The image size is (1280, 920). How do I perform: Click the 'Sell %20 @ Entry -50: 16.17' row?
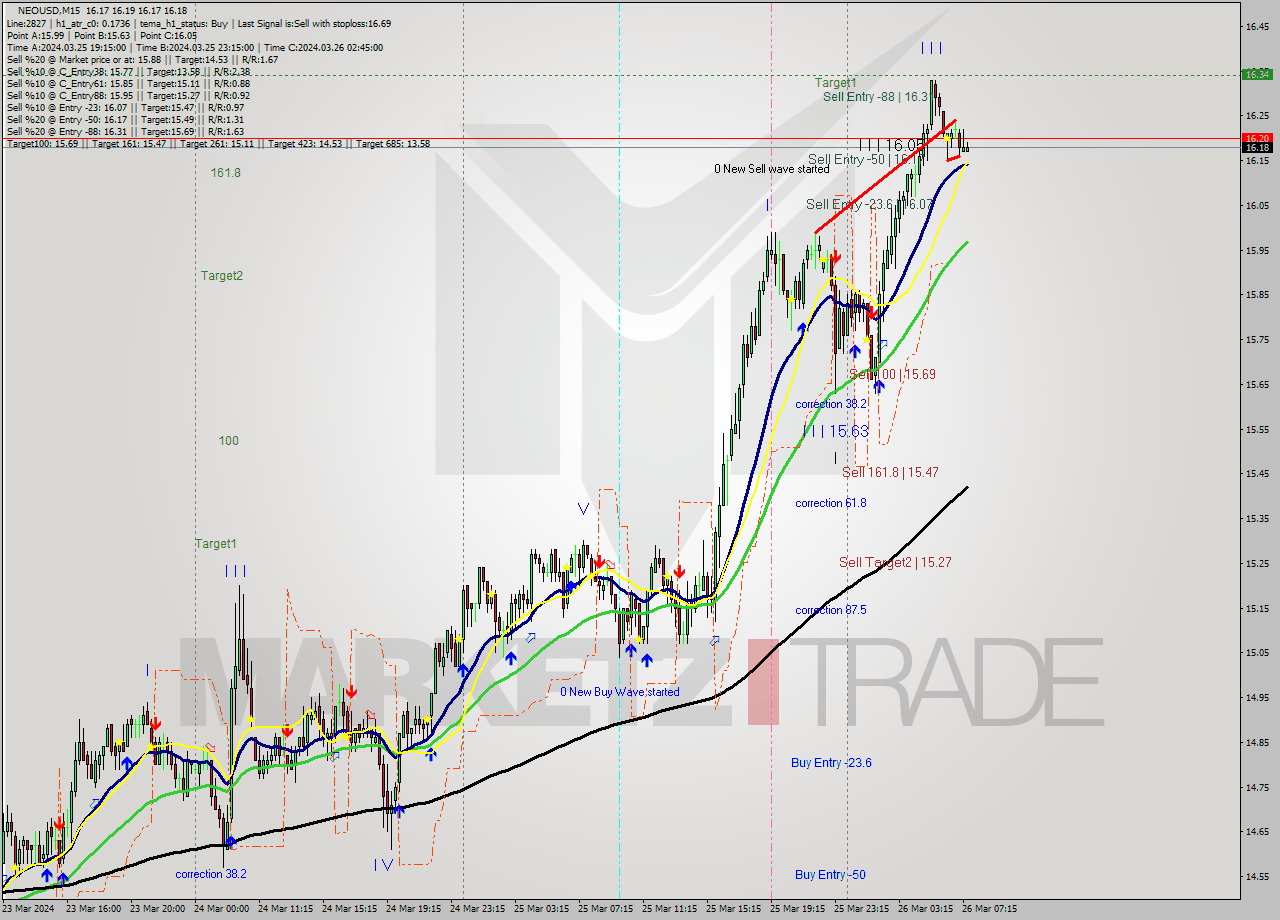[125, 119]
